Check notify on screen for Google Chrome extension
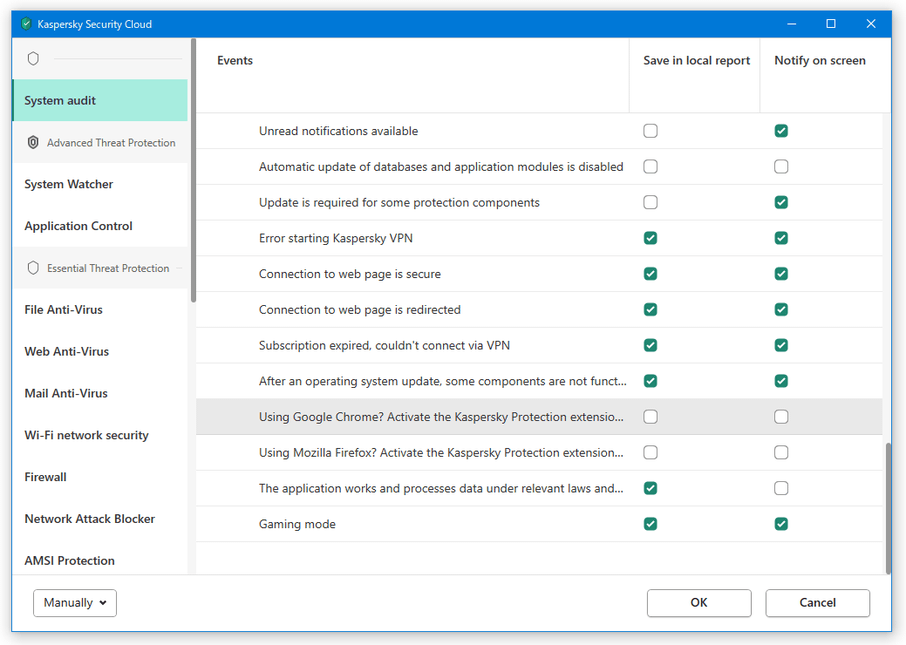Viewport: 906px width, 645px height. pyautogui.click(x=781, y=417)
